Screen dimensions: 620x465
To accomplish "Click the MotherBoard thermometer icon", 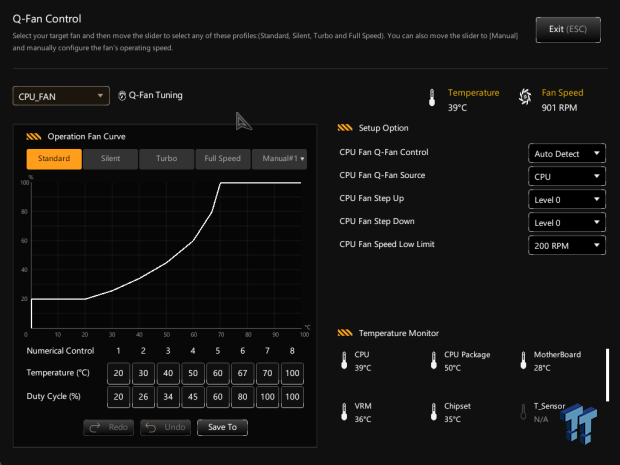I will [524, 361].
